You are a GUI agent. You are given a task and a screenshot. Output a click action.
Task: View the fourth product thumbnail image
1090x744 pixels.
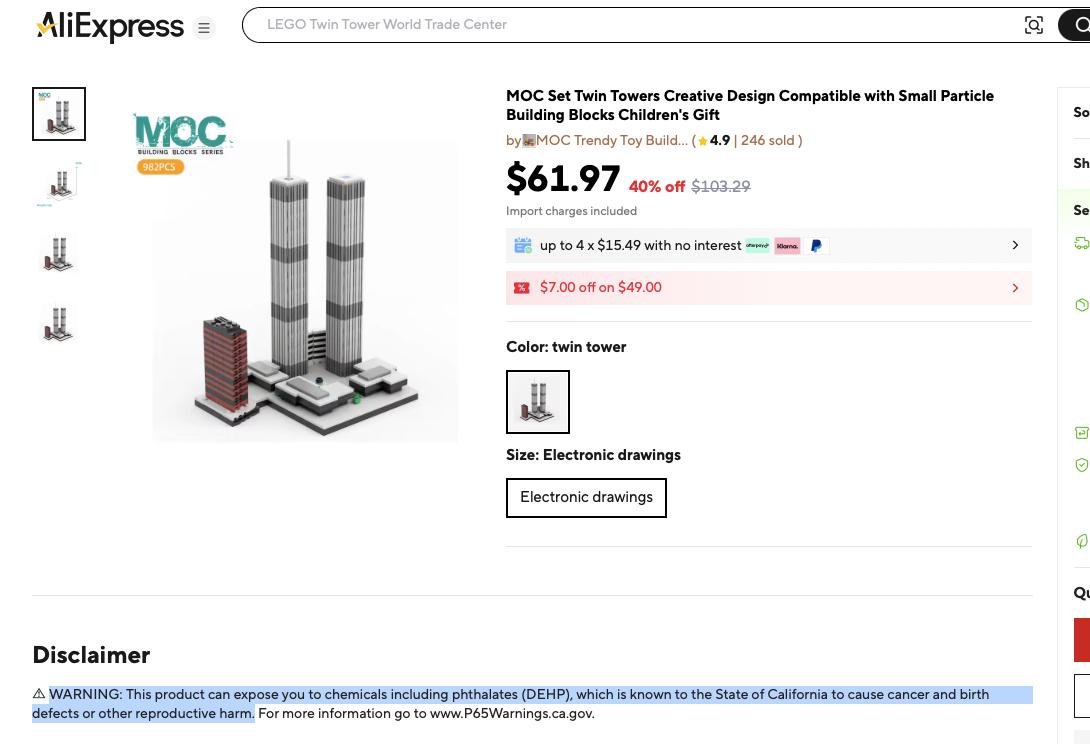59,324
